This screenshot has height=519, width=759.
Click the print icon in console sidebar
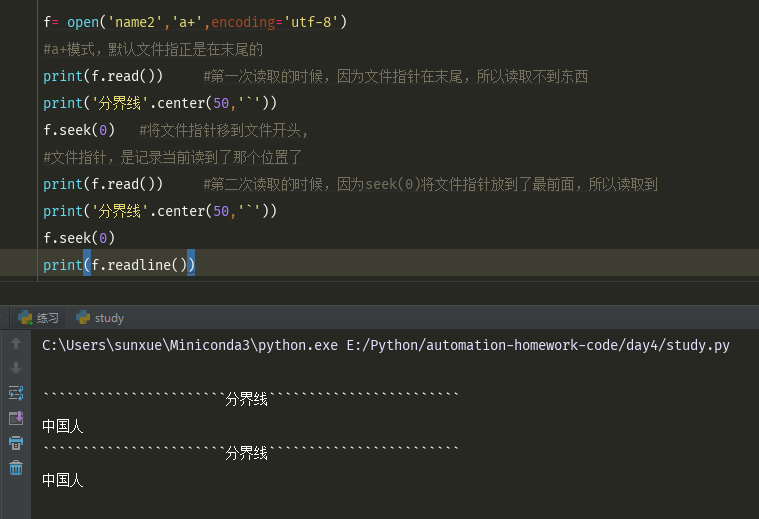(x=16, y=443)
